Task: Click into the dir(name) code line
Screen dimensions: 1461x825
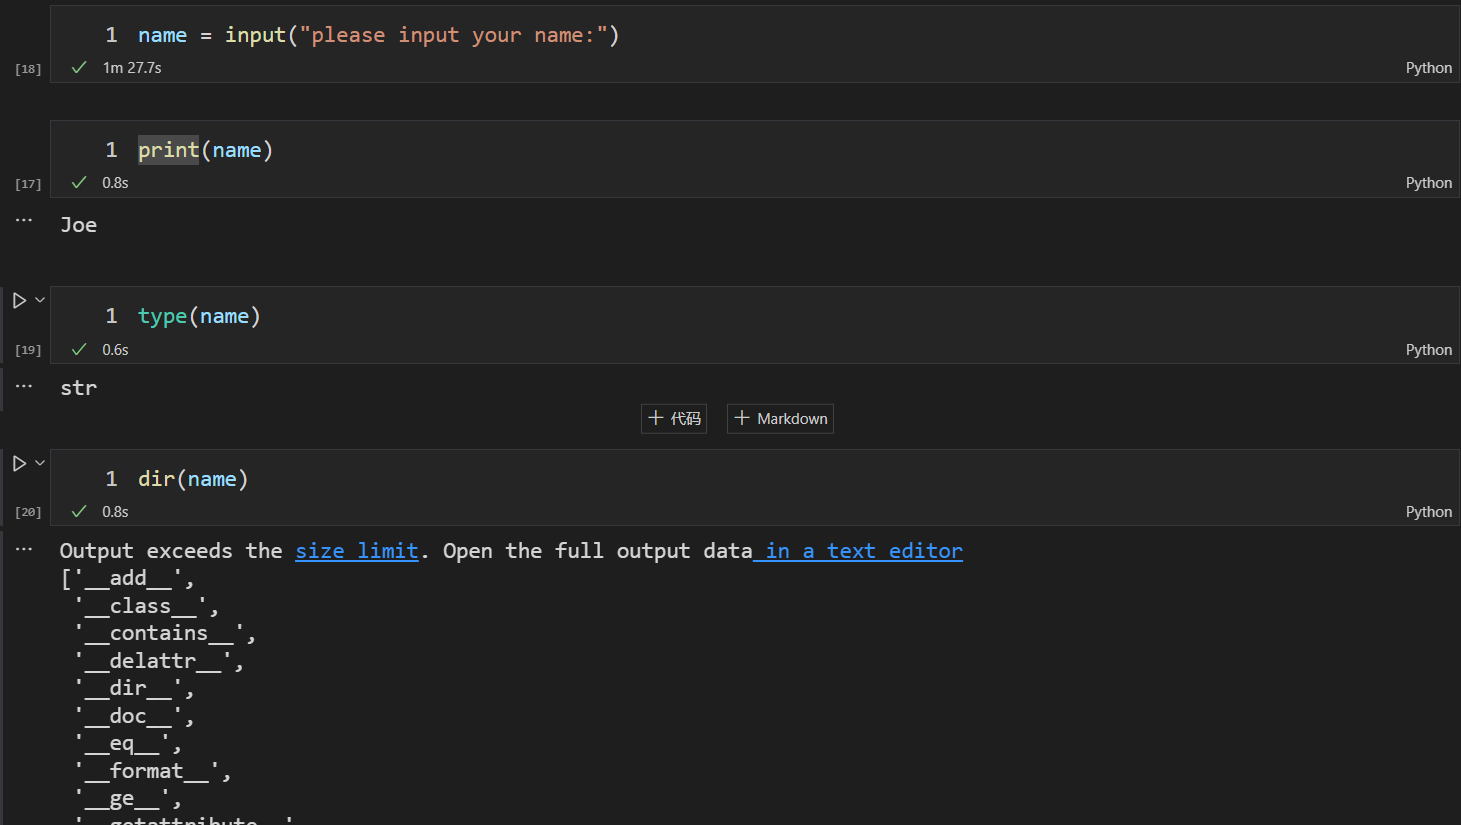Action: pyautogui.click(x=193, y=479)
